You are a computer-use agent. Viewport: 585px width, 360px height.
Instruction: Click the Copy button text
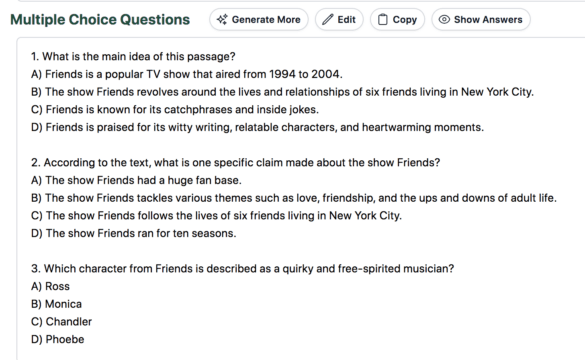[x=404, y=20]
